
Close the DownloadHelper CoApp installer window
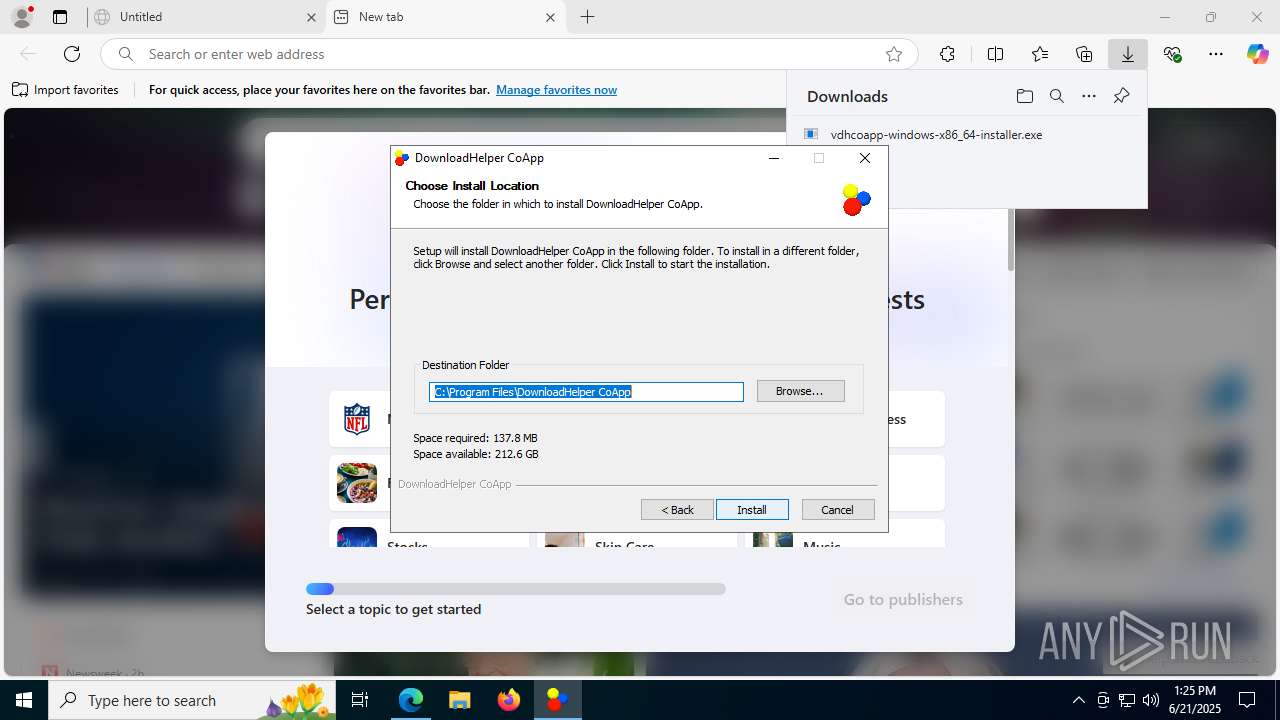point(865,158)
